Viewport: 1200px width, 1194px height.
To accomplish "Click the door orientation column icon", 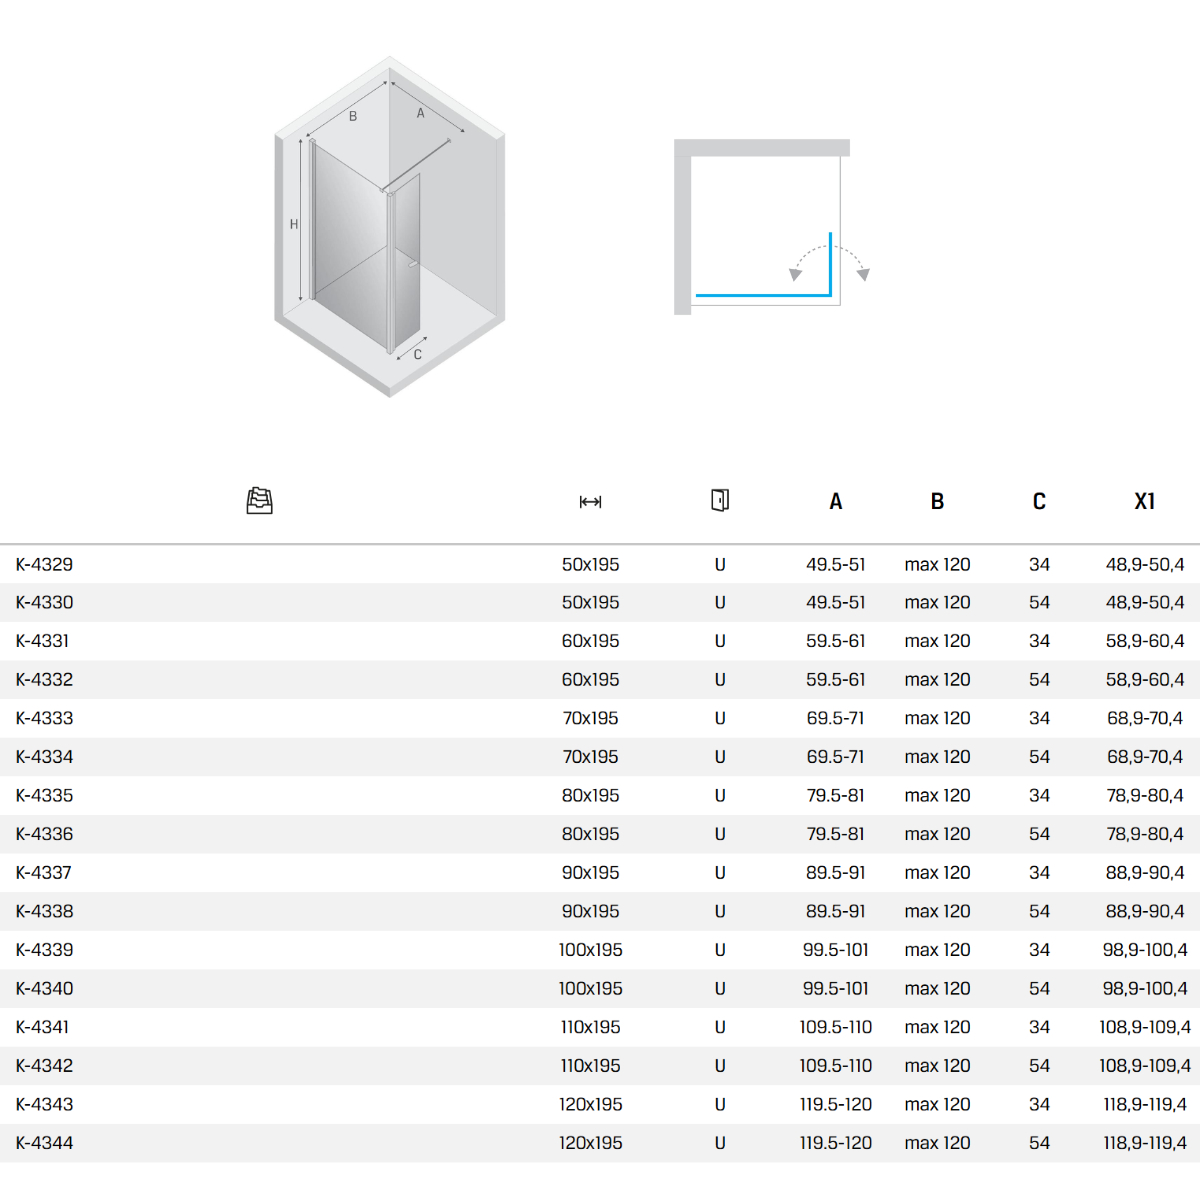I will click(x=719, y=501).
